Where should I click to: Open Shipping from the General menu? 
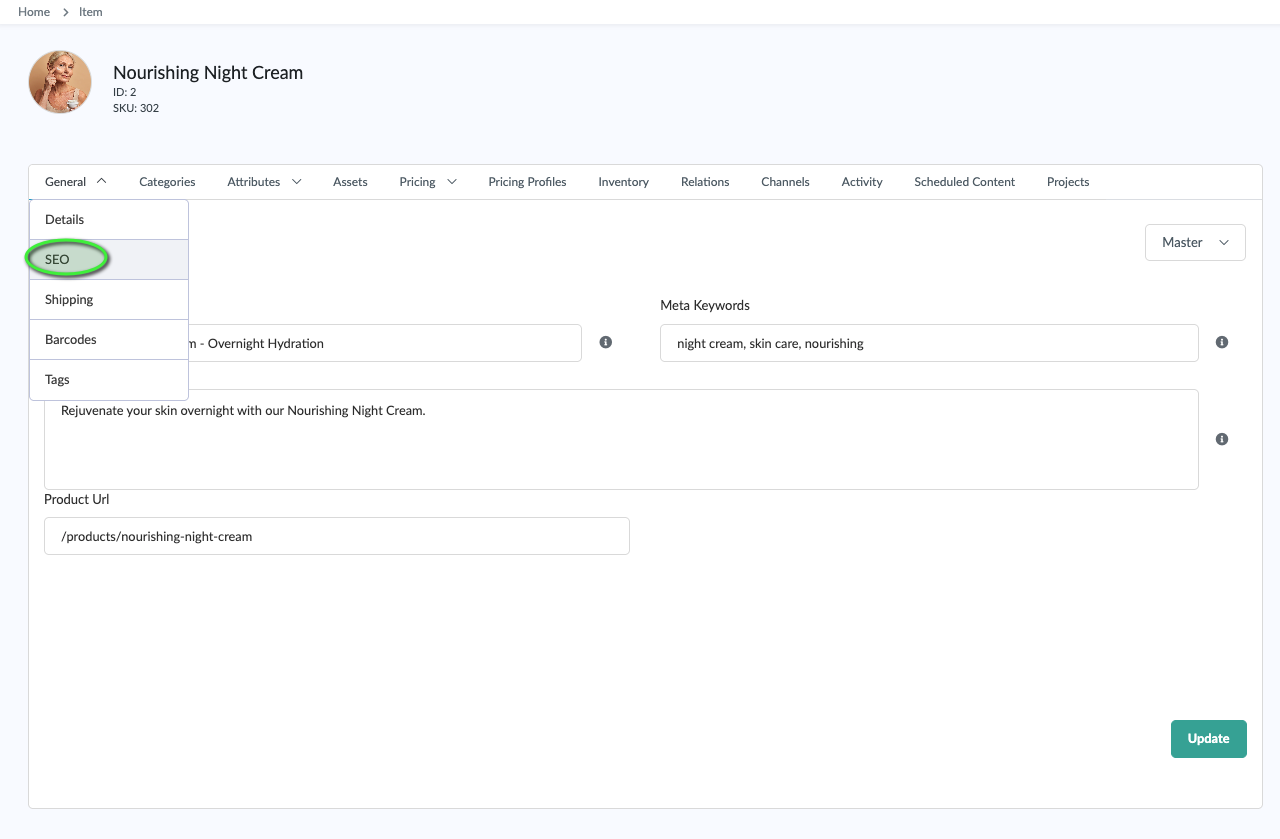tap(69, 300)
